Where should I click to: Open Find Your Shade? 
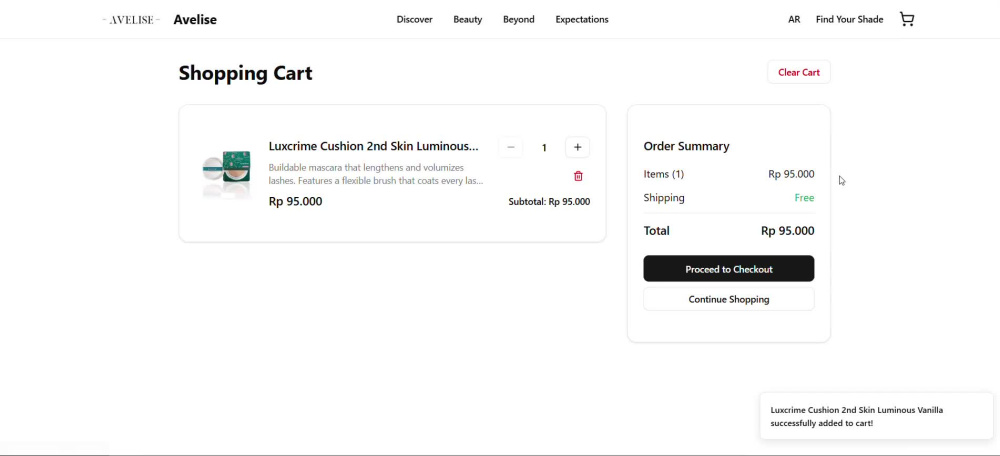pos(849,20)
